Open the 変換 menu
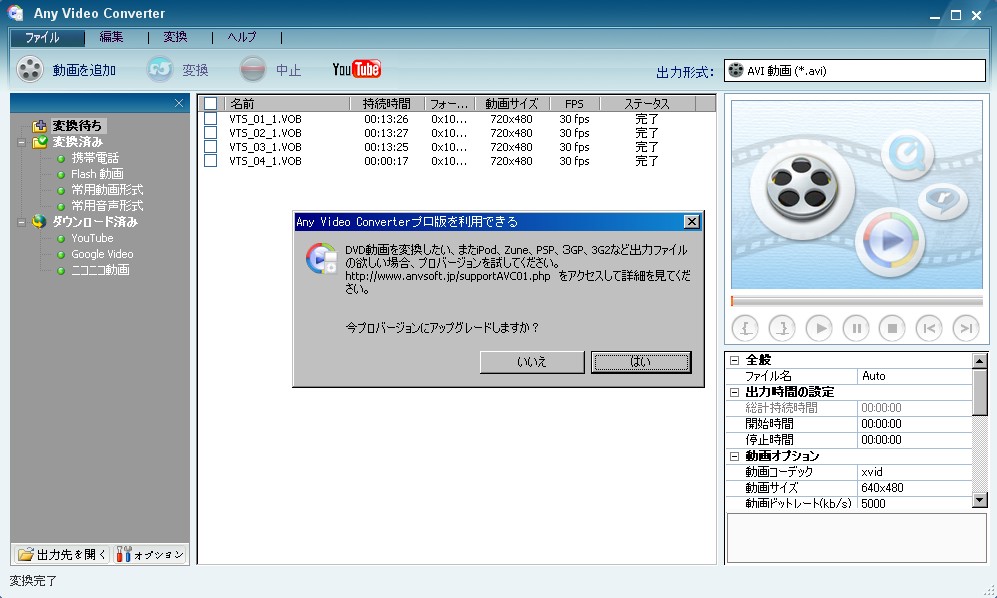Image resolution: width=997 pixels, height=598 pixels. pos(175,38)
